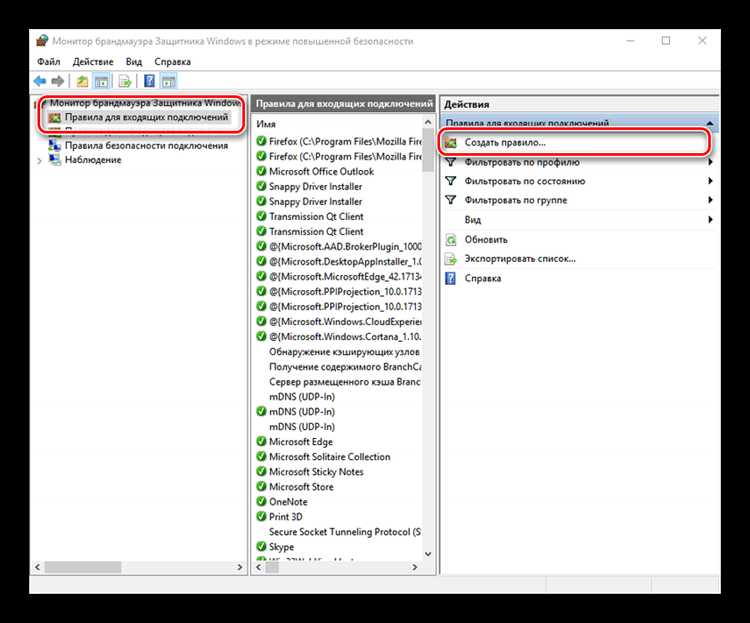Click the Forward arrow toolbar icon
Viewport: 750px width, 623px height.
coord(58,81)
